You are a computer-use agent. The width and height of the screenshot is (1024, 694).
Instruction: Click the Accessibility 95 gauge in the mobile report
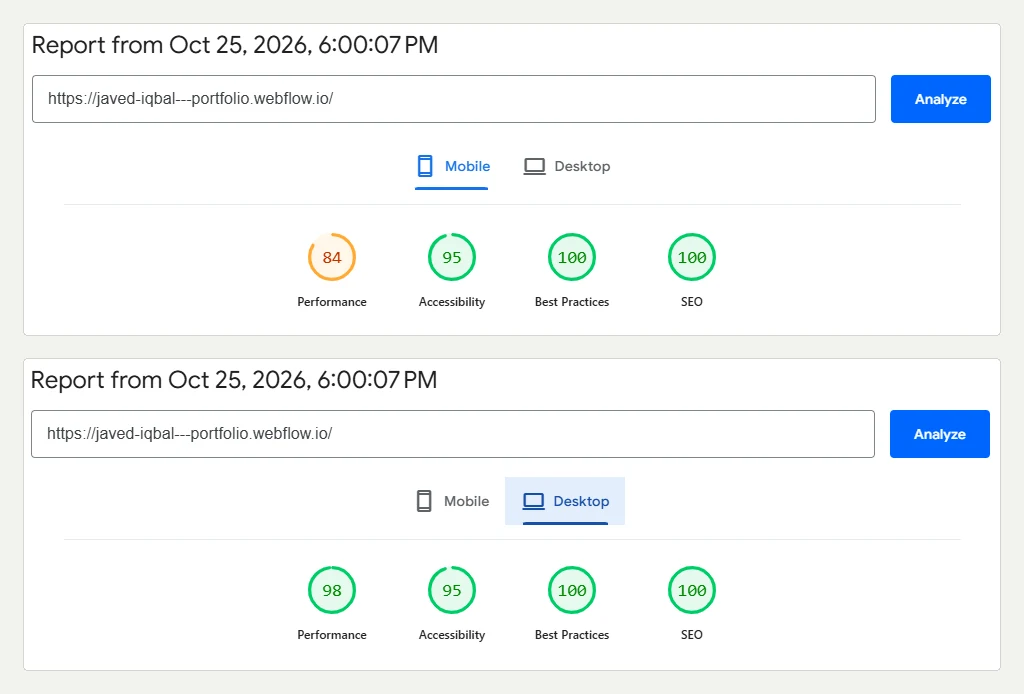pos(452,257)
